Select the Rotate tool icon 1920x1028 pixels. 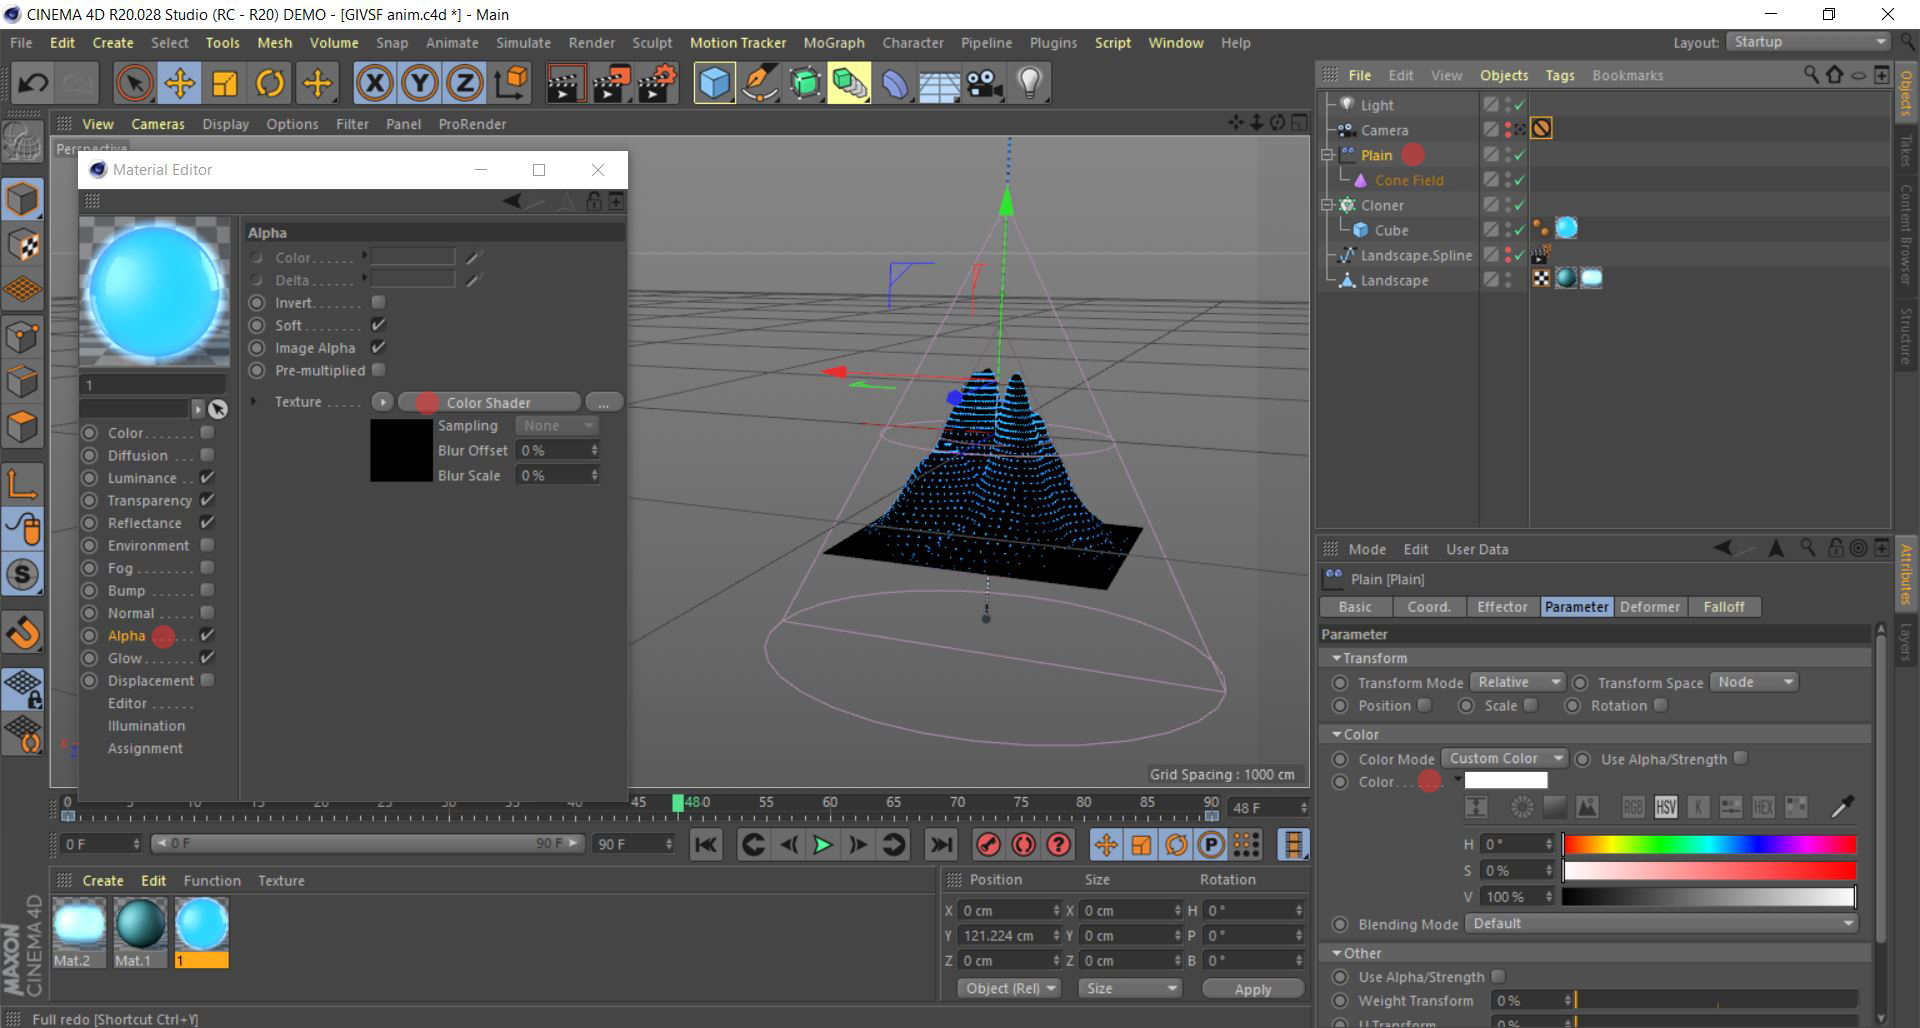click(269, 83)
